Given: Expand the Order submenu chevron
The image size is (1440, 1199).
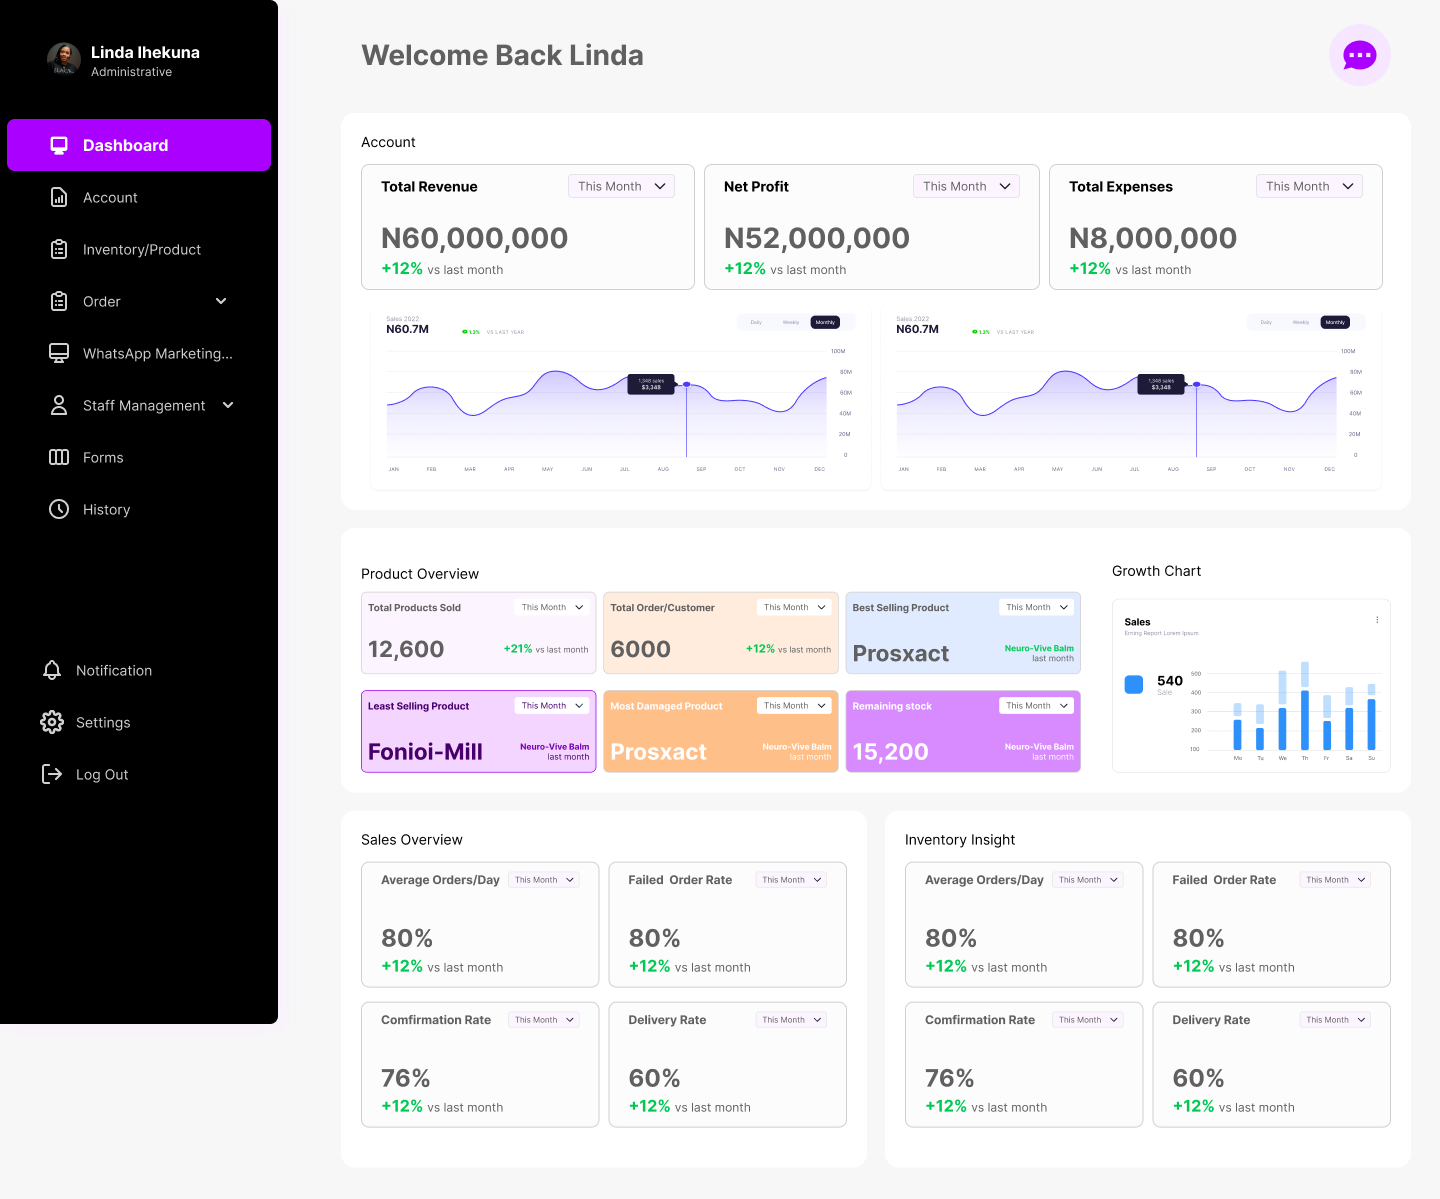Looking at the screenshot, I should tap(221, 301).
